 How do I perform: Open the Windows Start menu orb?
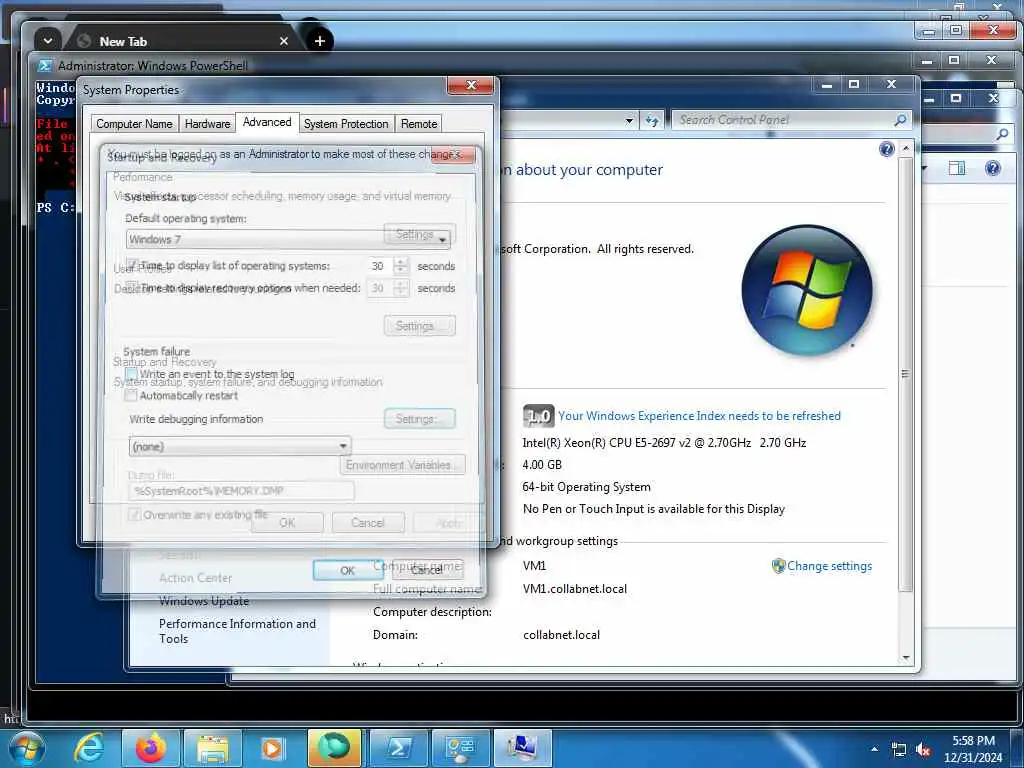tap(25, 748)
